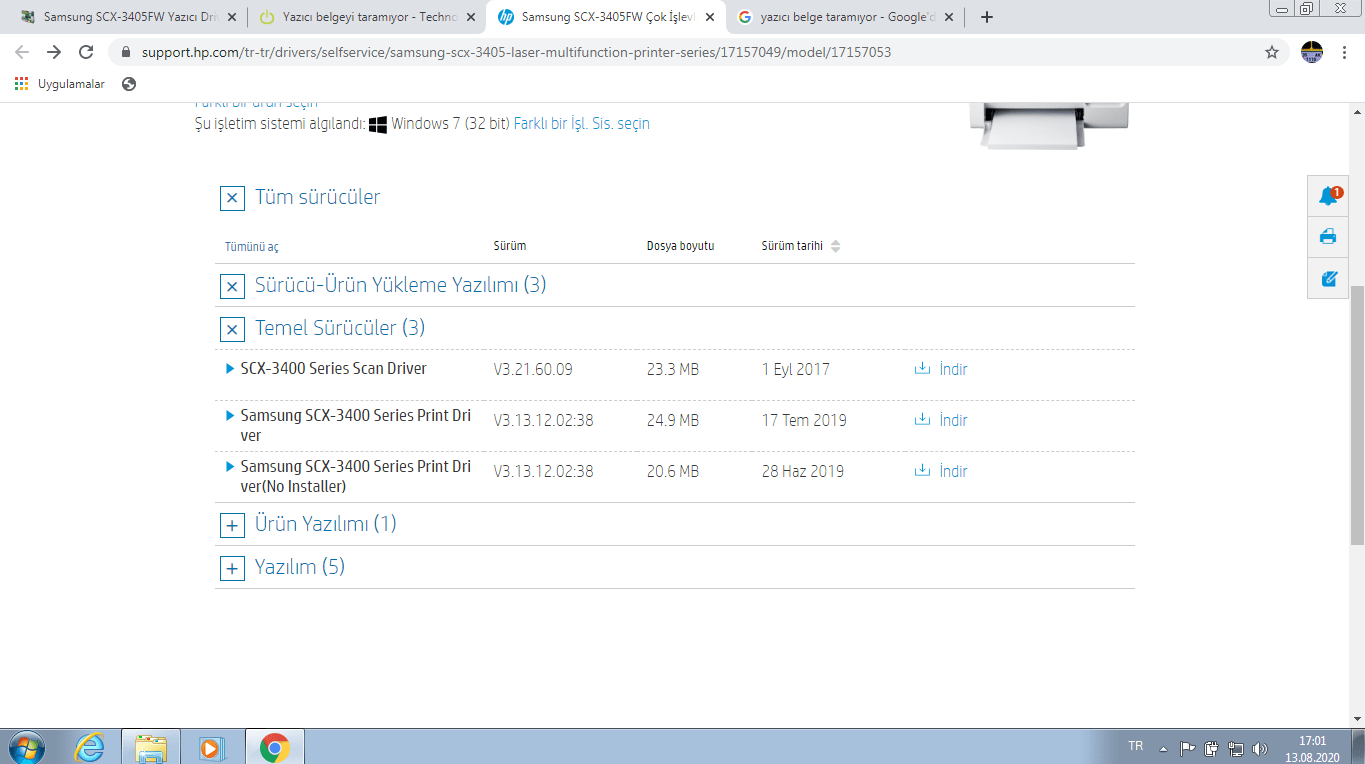Screen dimensions: 1365x764
Task: Click the Dosya boyutu column header
Action: pyautogui.click(x=681, y=246)
